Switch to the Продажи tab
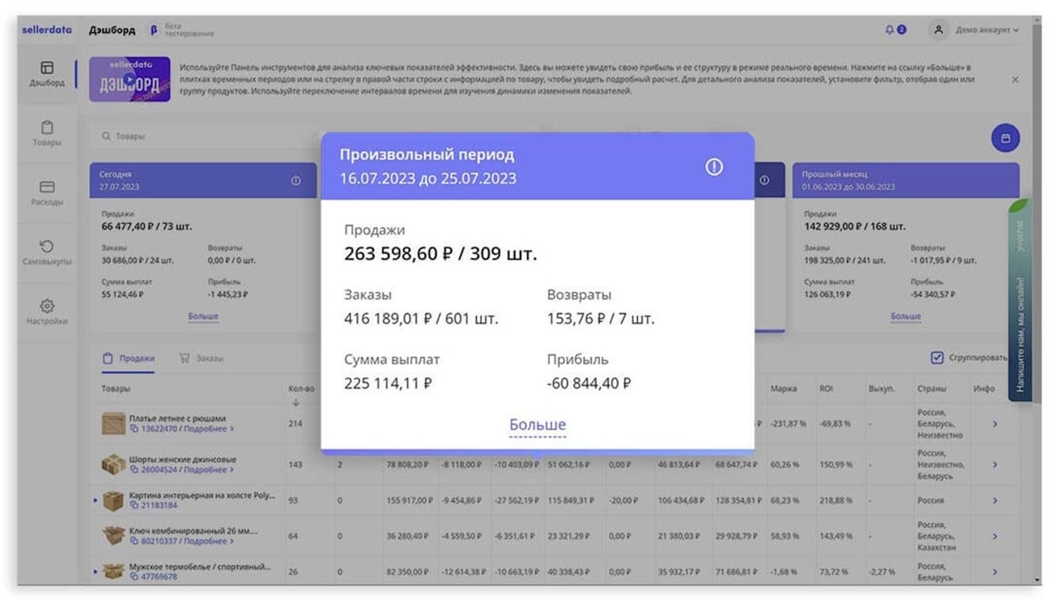 pos(129,358)
